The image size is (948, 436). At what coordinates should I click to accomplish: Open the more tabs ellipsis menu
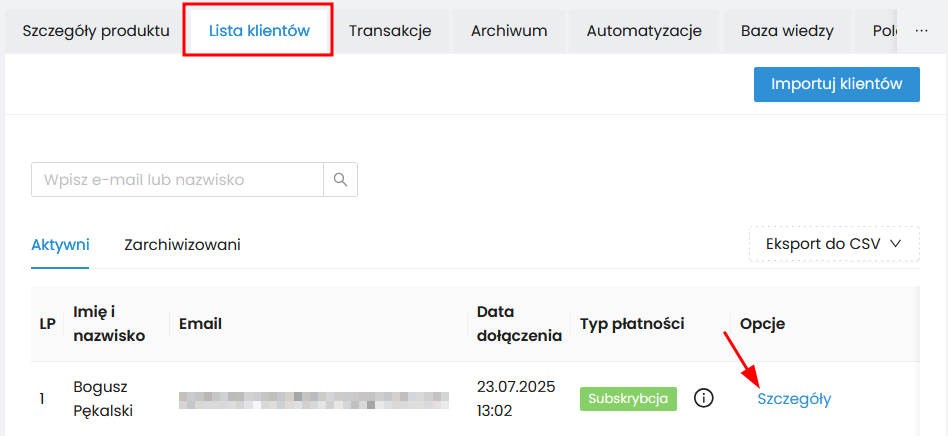click(x=921, y=31)
